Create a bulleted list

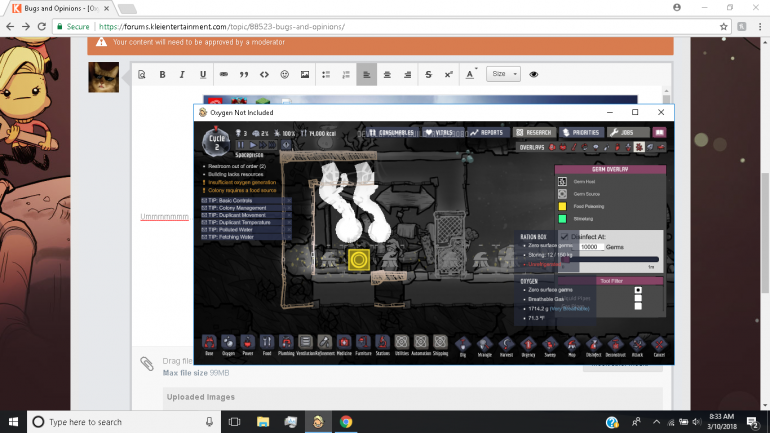pos(326,75)
